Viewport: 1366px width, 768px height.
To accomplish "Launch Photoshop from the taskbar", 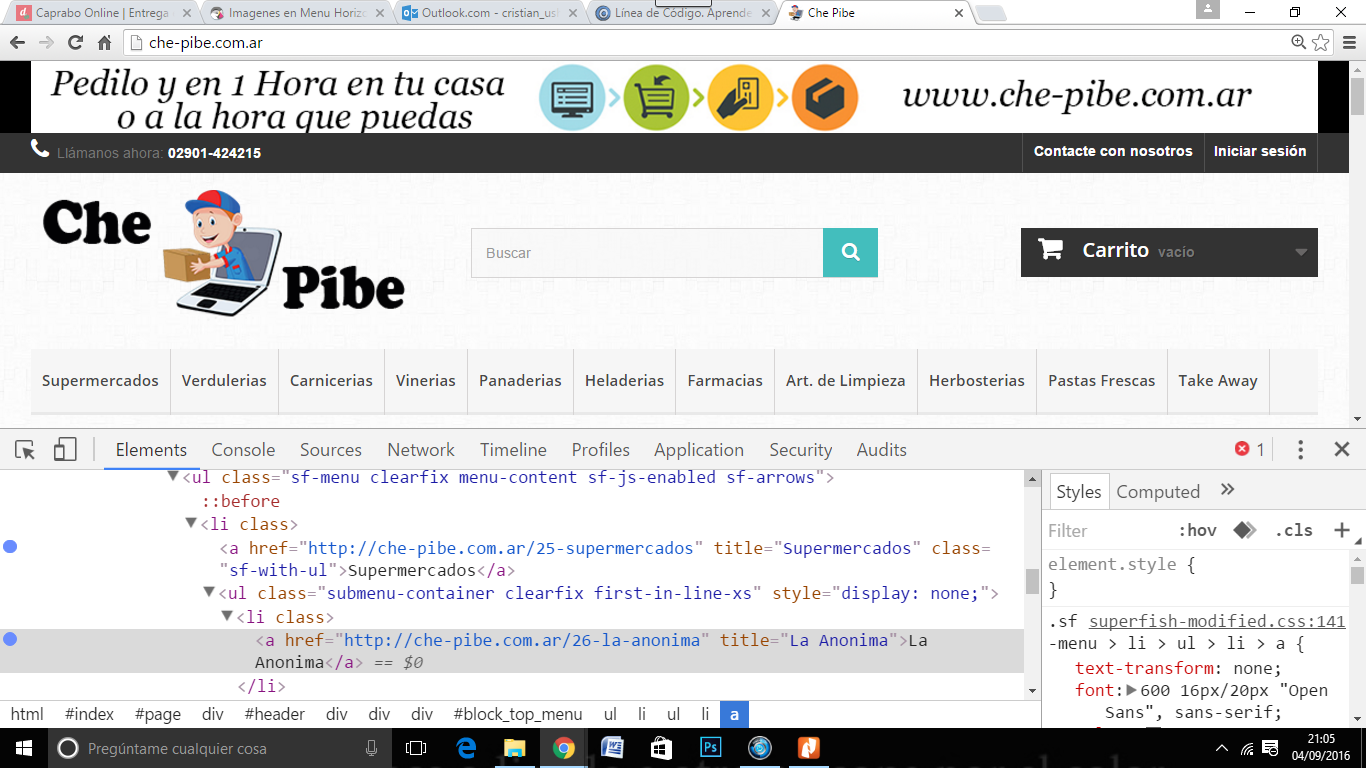I will (x=711, y=748).
